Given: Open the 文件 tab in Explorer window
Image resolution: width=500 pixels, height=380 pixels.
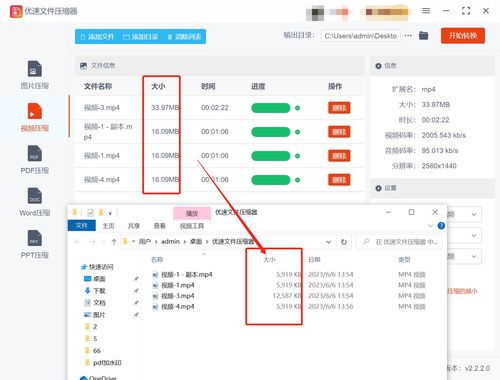Looking at the screenshot, I should tap(82, 226).
